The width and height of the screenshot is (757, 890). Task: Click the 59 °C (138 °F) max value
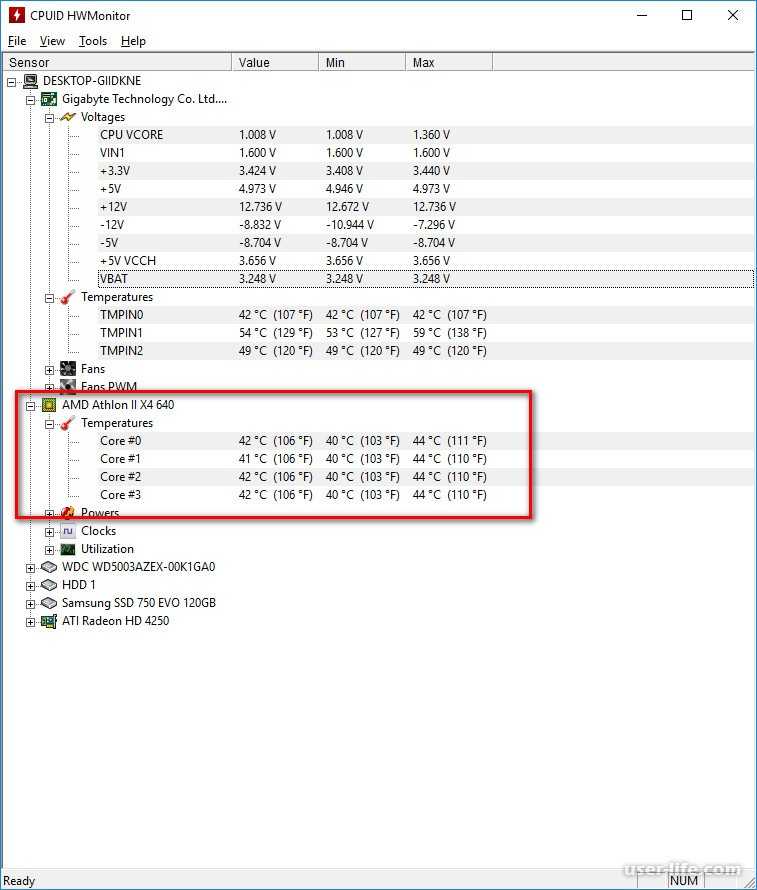(449, 333)
